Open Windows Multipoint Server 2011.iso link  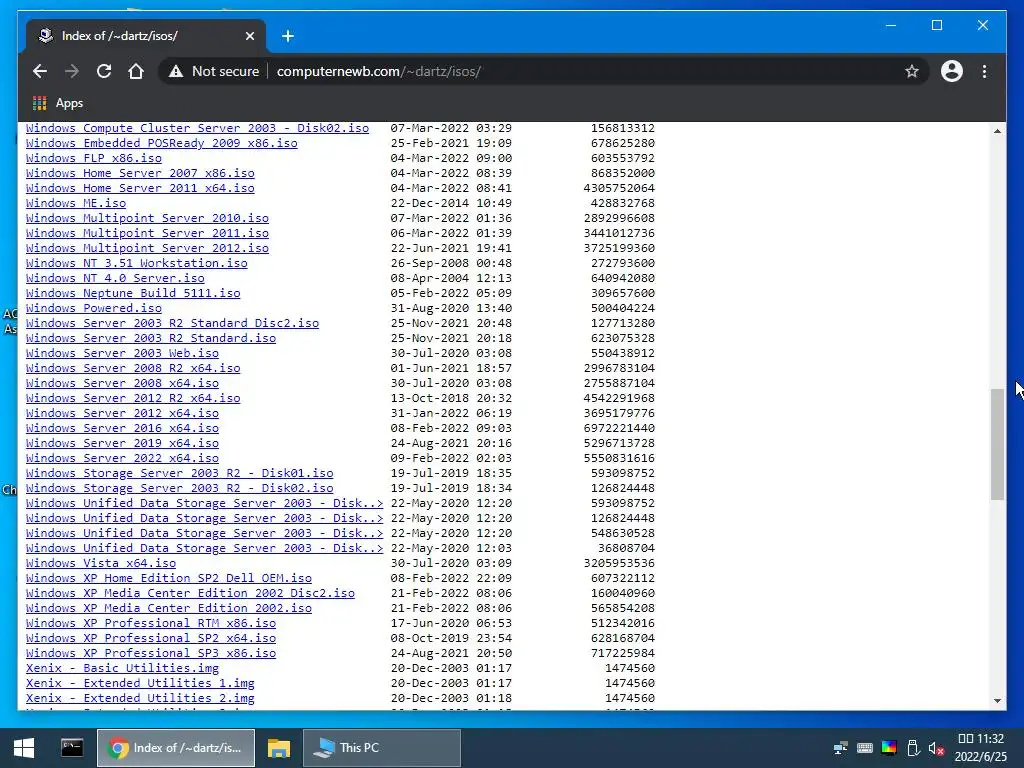click(x=147, y=233)
